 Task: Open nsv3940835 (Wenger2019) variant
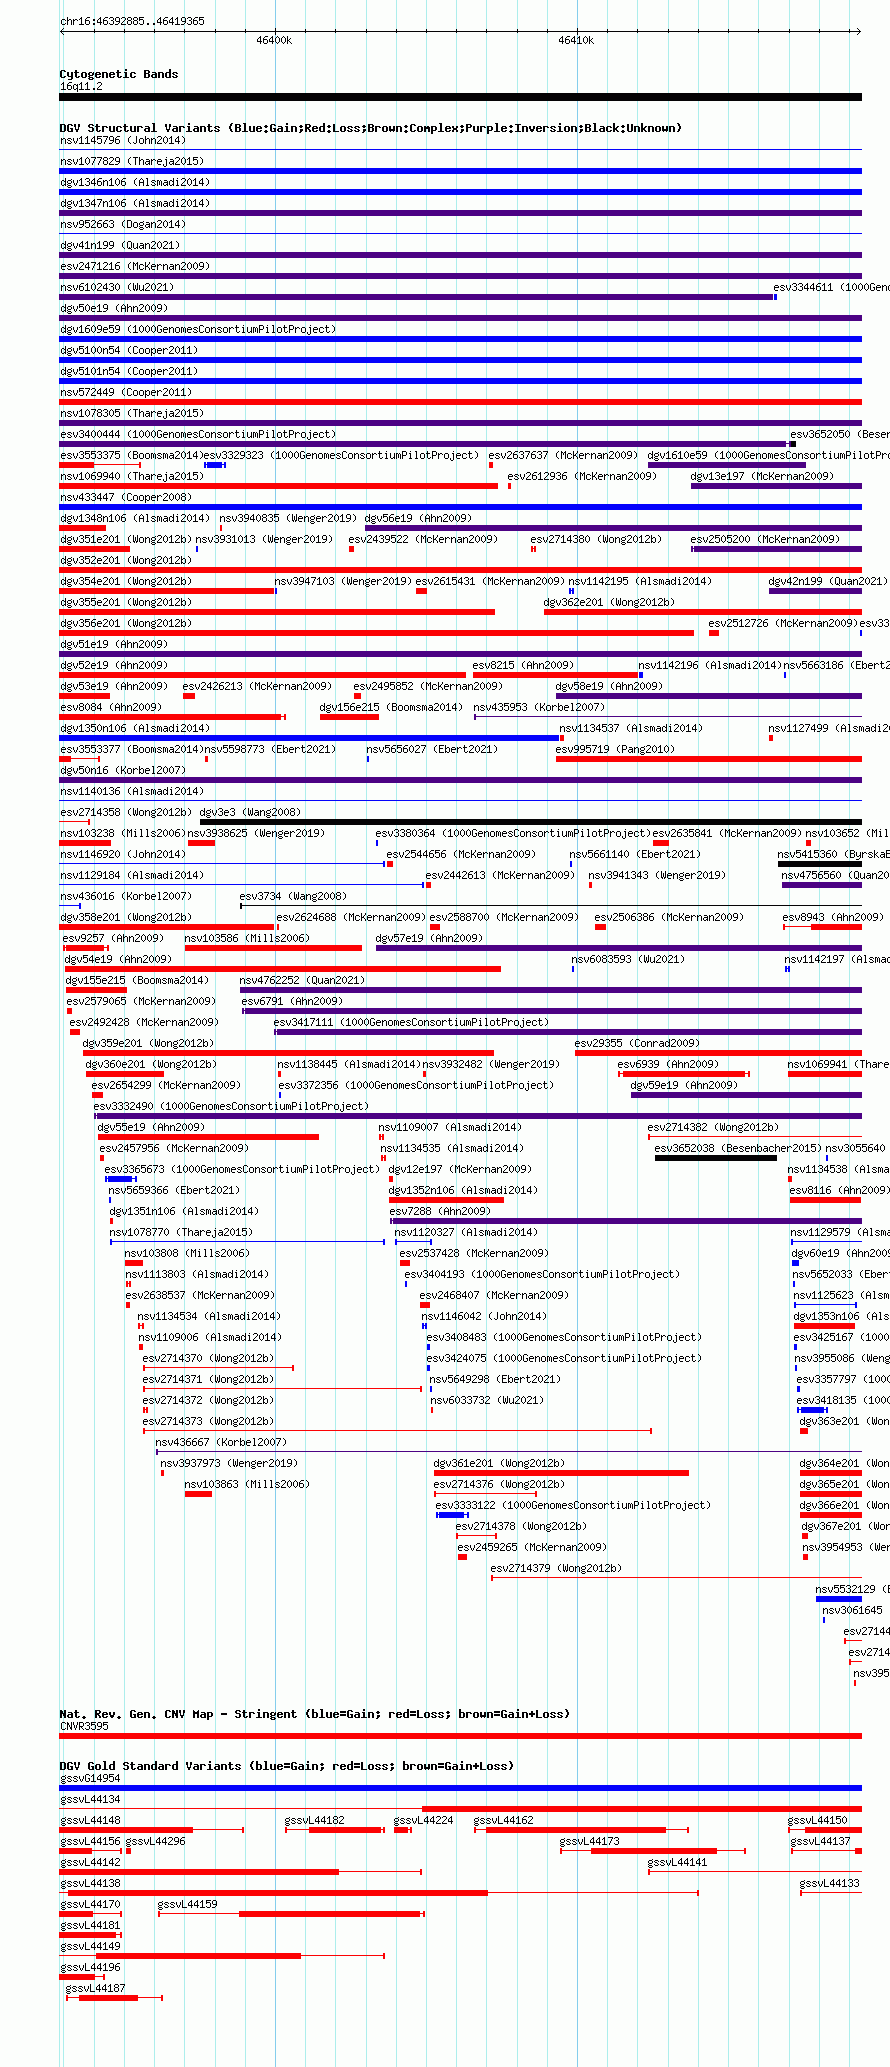288,518
